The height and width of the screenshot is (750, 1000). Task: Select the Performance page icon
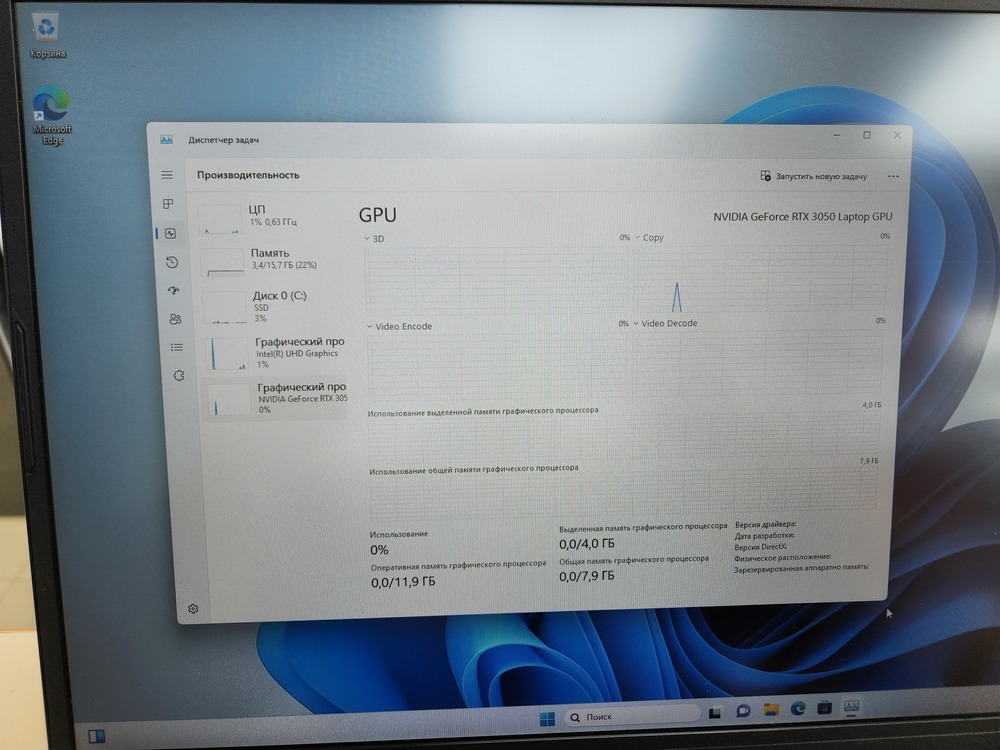click(x=170, y=233)
